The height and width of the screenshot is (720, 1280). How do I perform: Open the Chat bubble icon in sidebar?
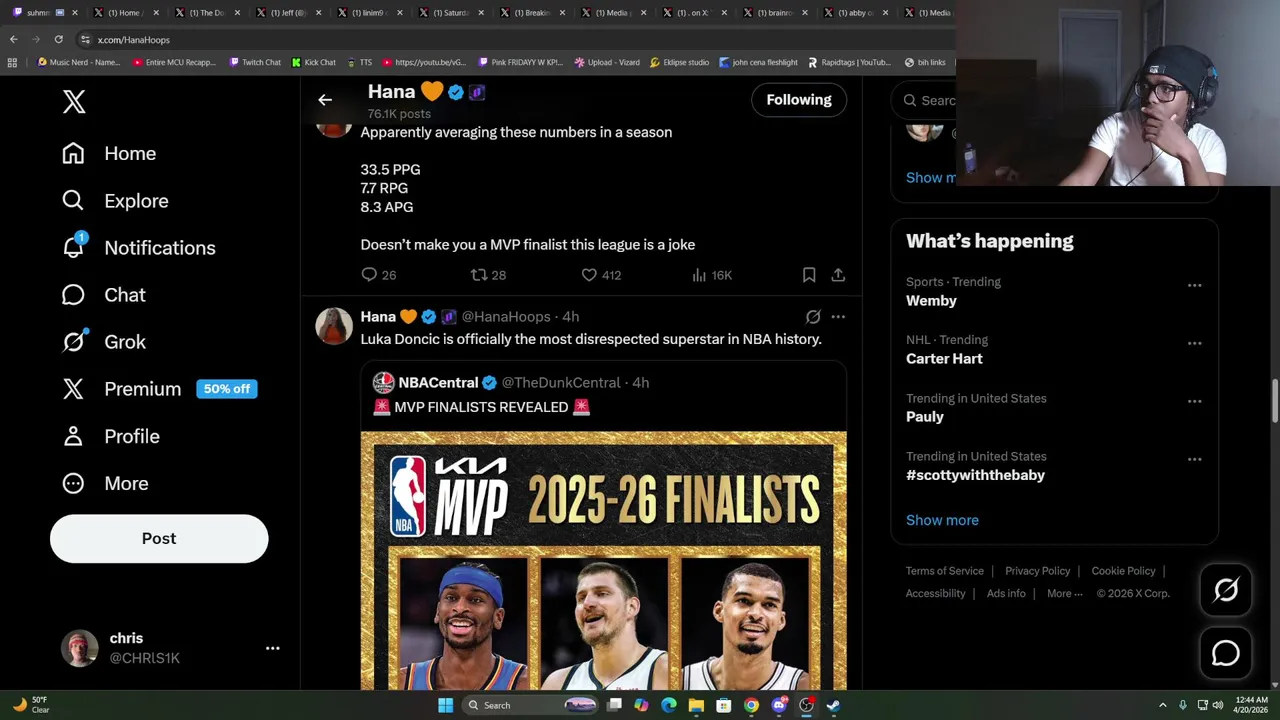[x=73, y=294]
